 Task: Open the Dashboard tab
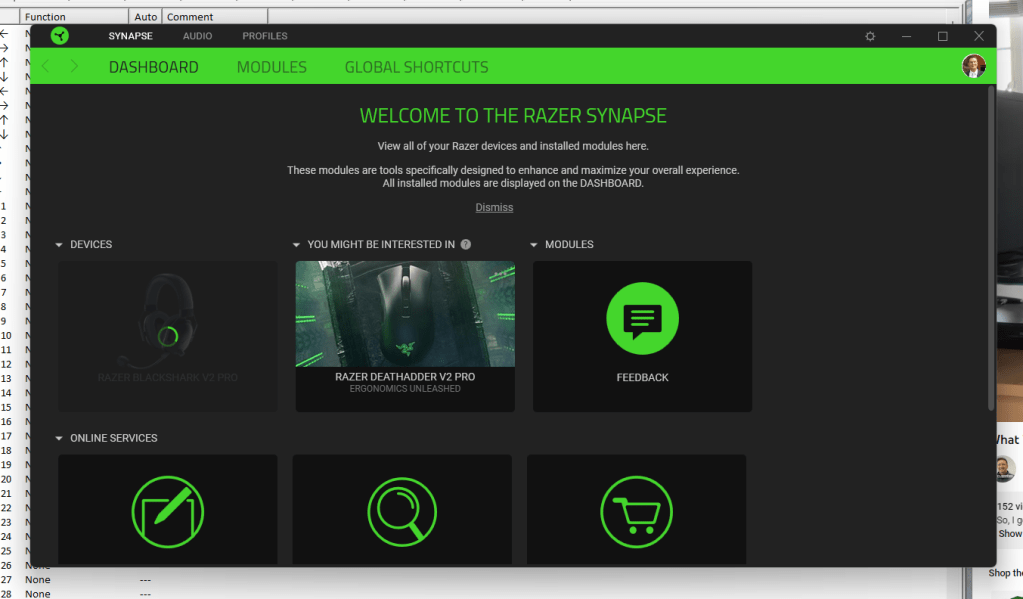pyautogui.click(x=153, y=67)
